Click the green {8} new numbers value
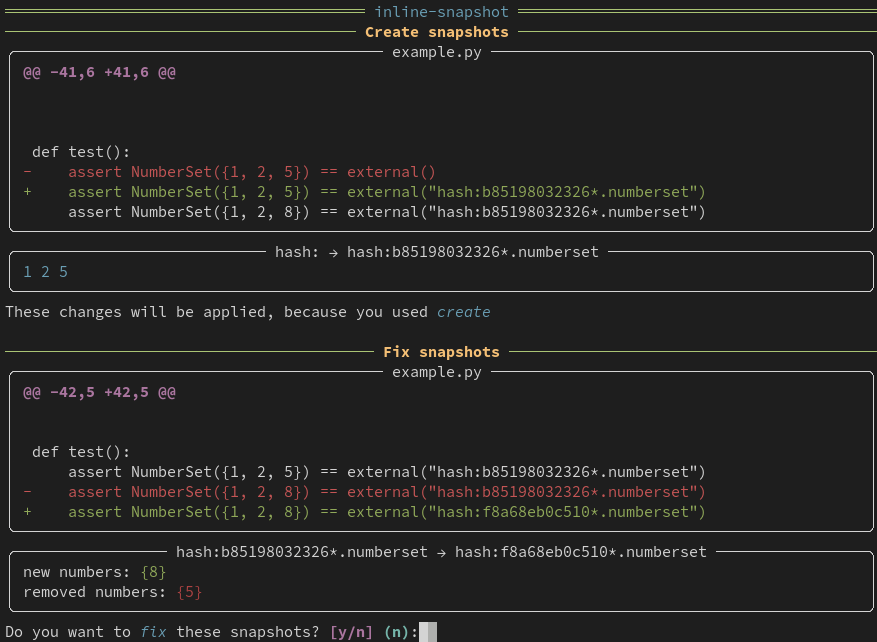This screenshot has width=877, height=642. (153, 572)
